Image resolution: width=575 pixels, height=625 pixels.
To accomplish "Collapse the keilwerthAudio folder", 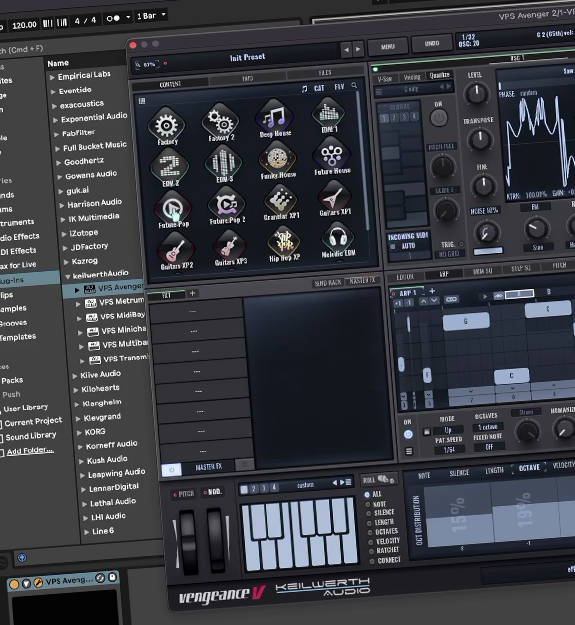I will point(67,276).
